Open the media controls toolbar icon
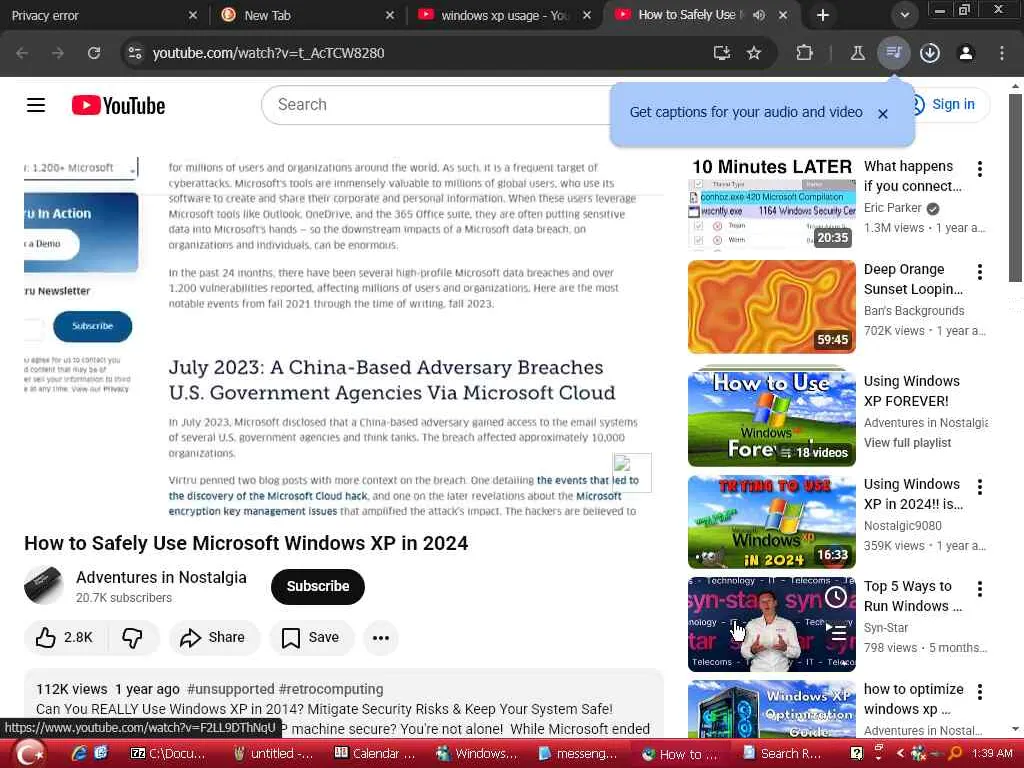1024x768 pixels. 893,53
